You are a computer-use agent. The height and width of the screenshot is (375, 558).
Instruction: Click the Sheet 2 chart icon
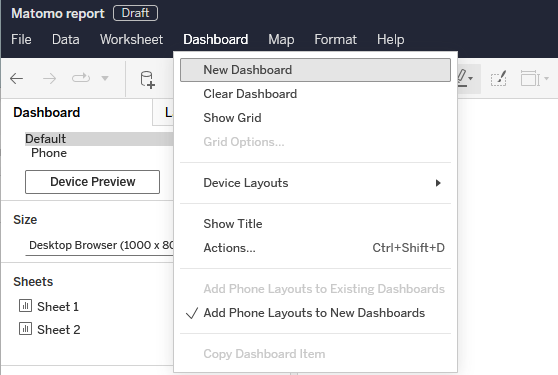click(x=25, y=329)
